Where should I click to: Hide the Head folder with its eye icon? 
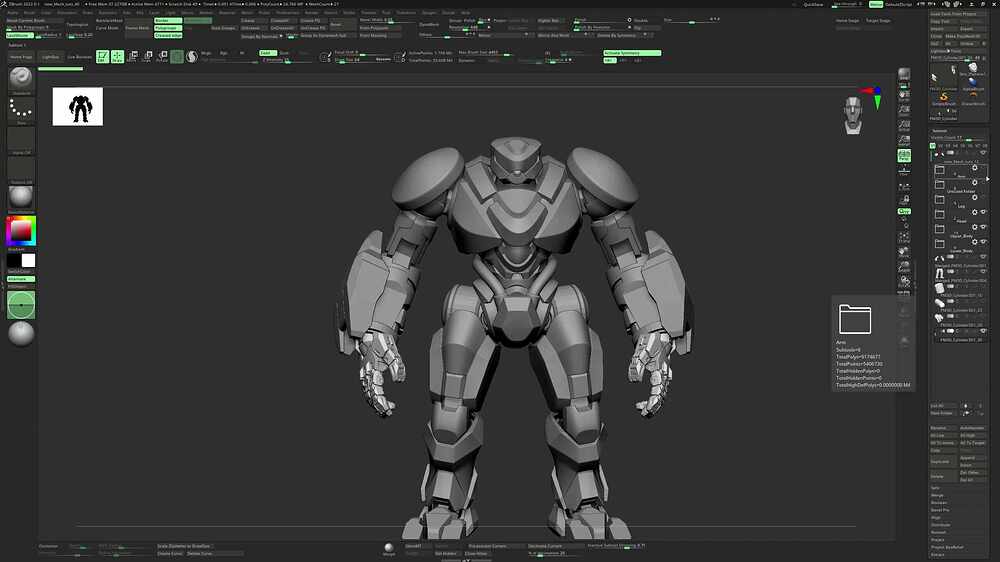click(983, 212)
